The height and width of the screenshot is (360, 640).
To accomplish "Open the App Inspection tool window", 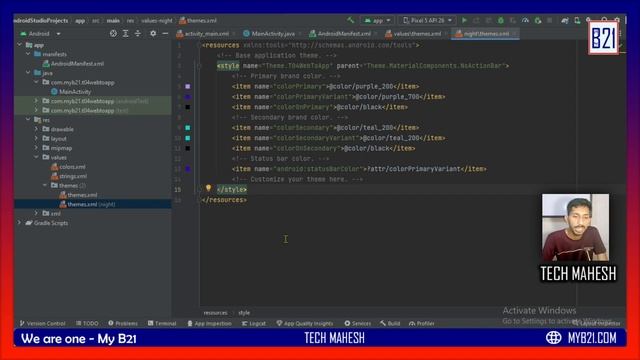I will [x=209, y=323].
